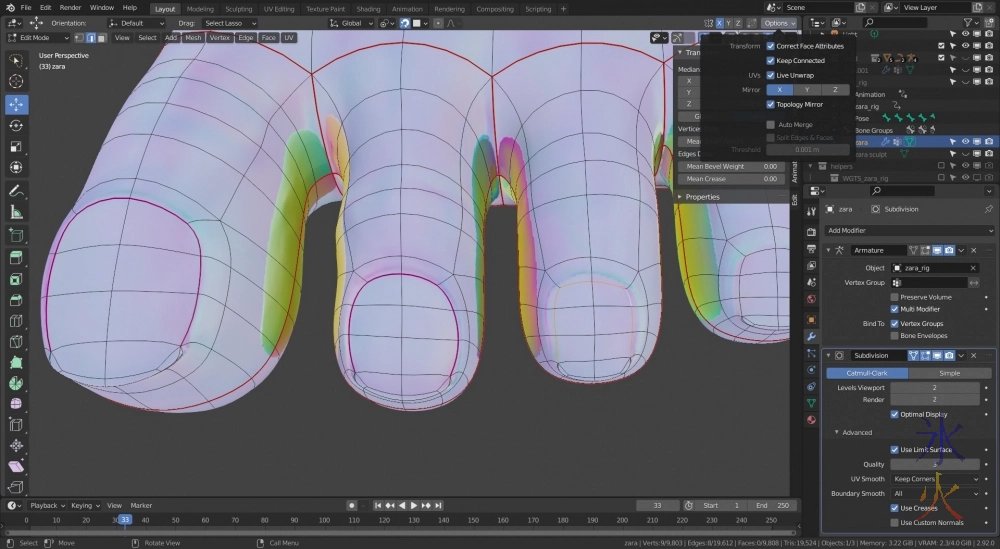Image resolution: width=1000 pixels, height=549 pixels.
Task: Enable Y axis in Mirror options
Action: [x=807, y=90]
